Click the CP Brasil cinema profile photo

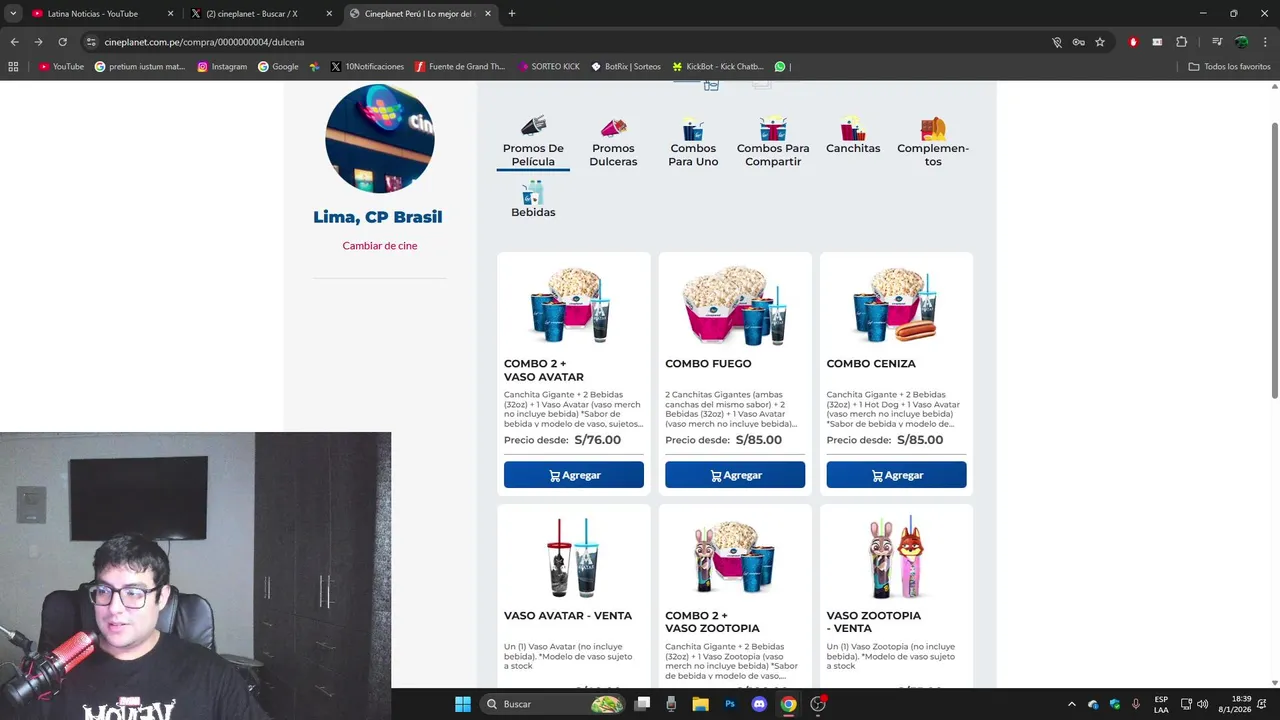click(x=380, y=138)
